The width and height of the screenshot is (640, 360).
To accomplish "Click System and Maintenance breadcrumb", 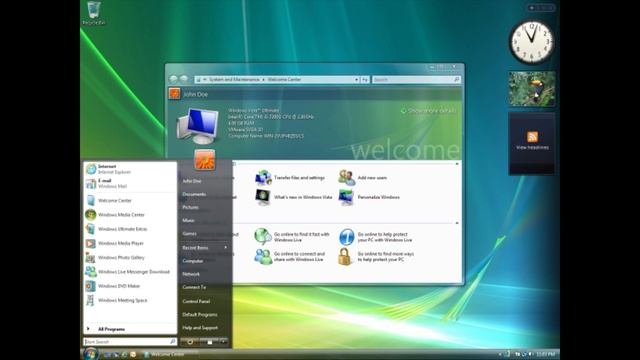I will coord(234,80).
